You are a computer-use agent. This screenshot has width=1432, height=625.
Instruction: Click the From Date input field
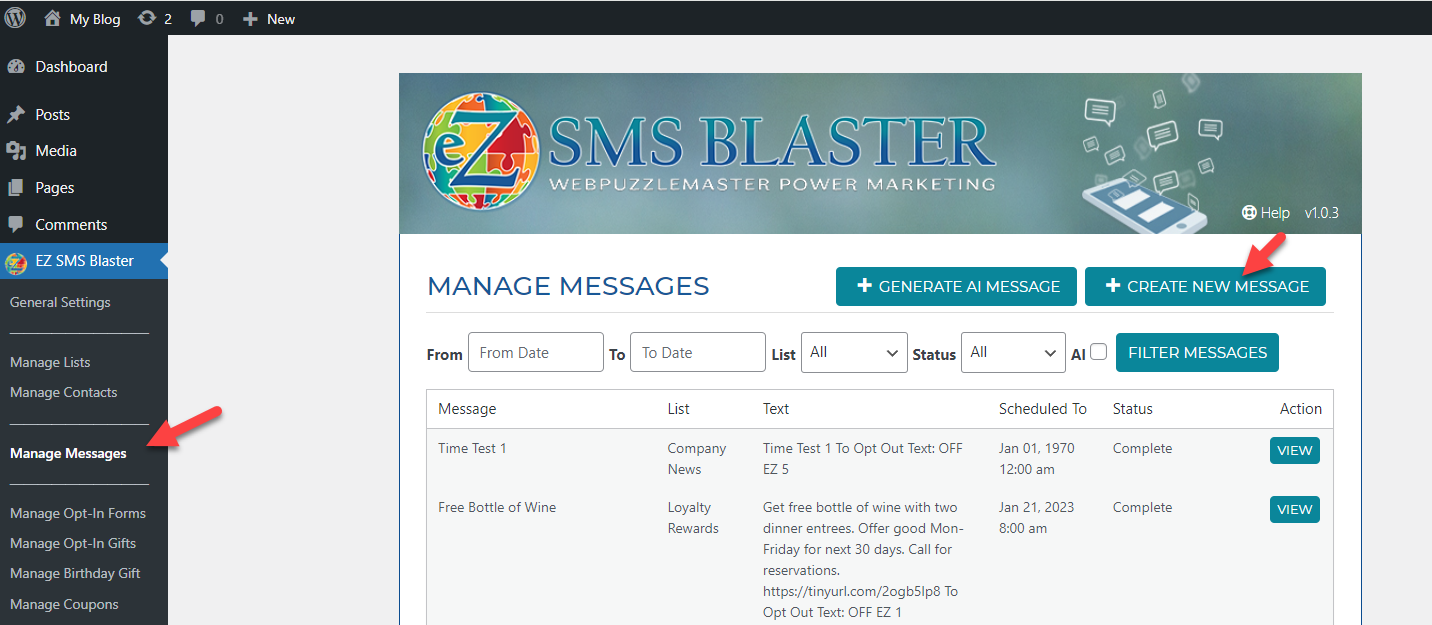pos(536,352)
